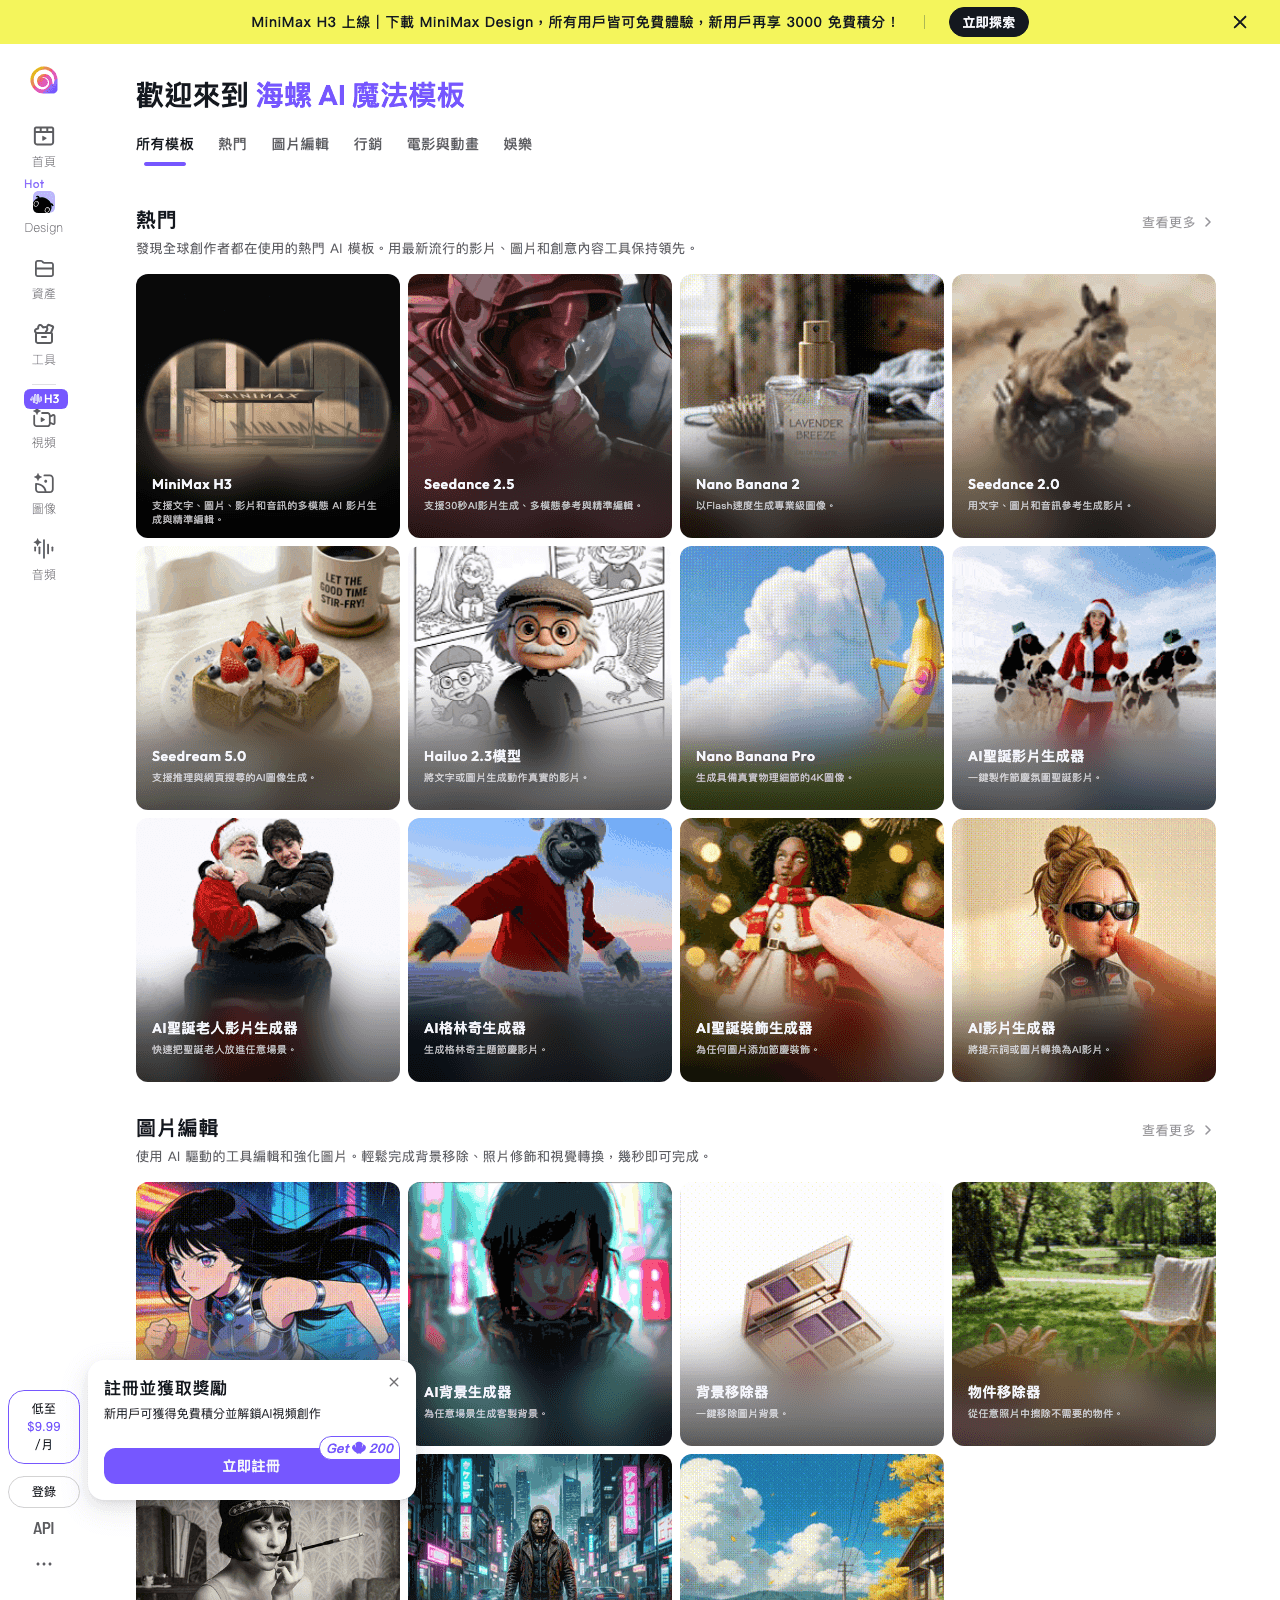Open the AI影片生成器 card
This screenshot has height=1600, width=1280.
click(1084, 950)
